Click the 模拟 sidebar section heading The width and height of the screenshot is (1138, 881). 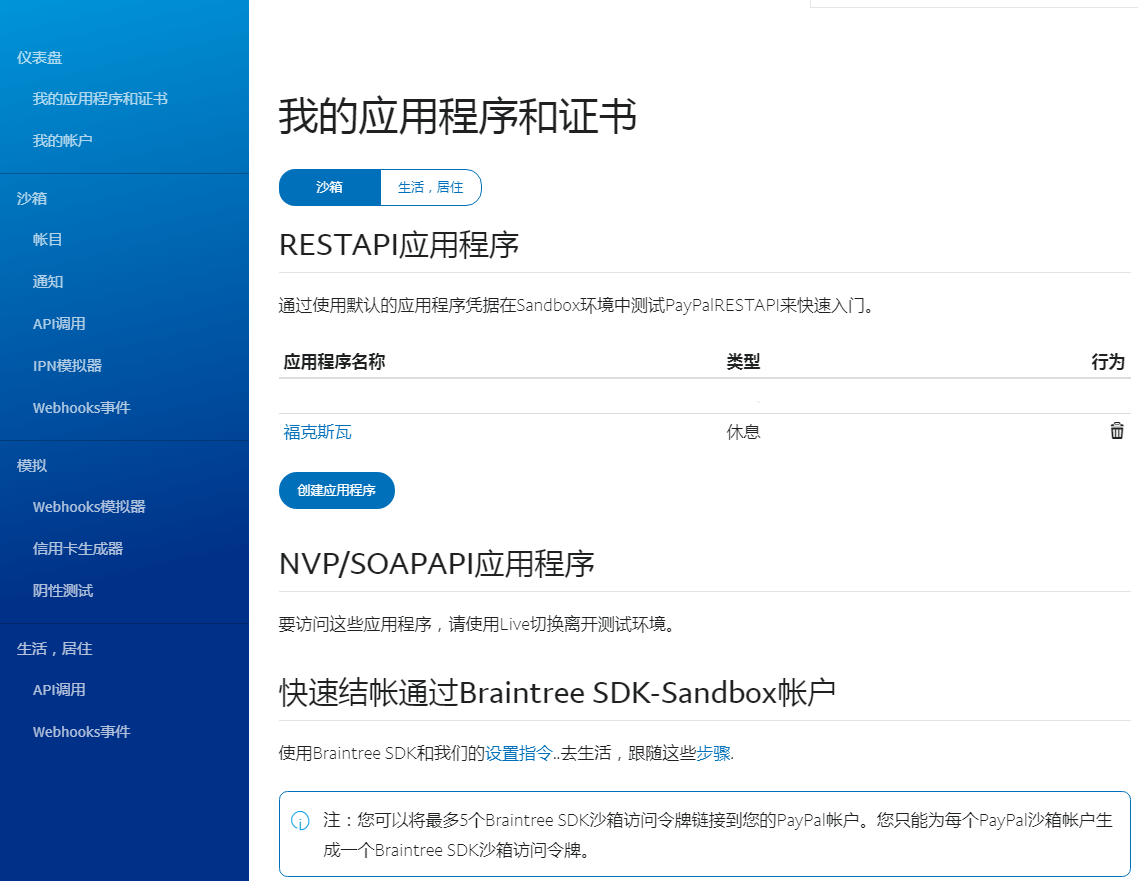click(32, 466)
